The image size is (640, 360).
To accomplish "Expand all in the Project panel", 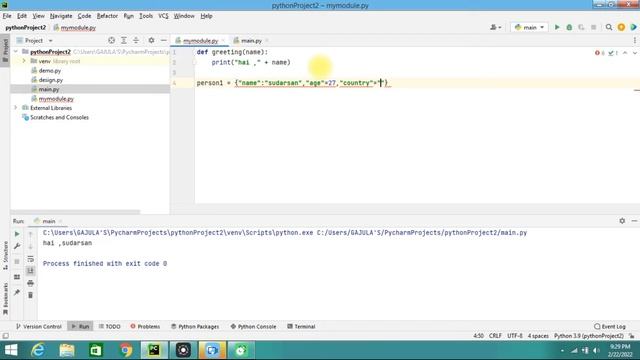I will [x=124, y=40].
